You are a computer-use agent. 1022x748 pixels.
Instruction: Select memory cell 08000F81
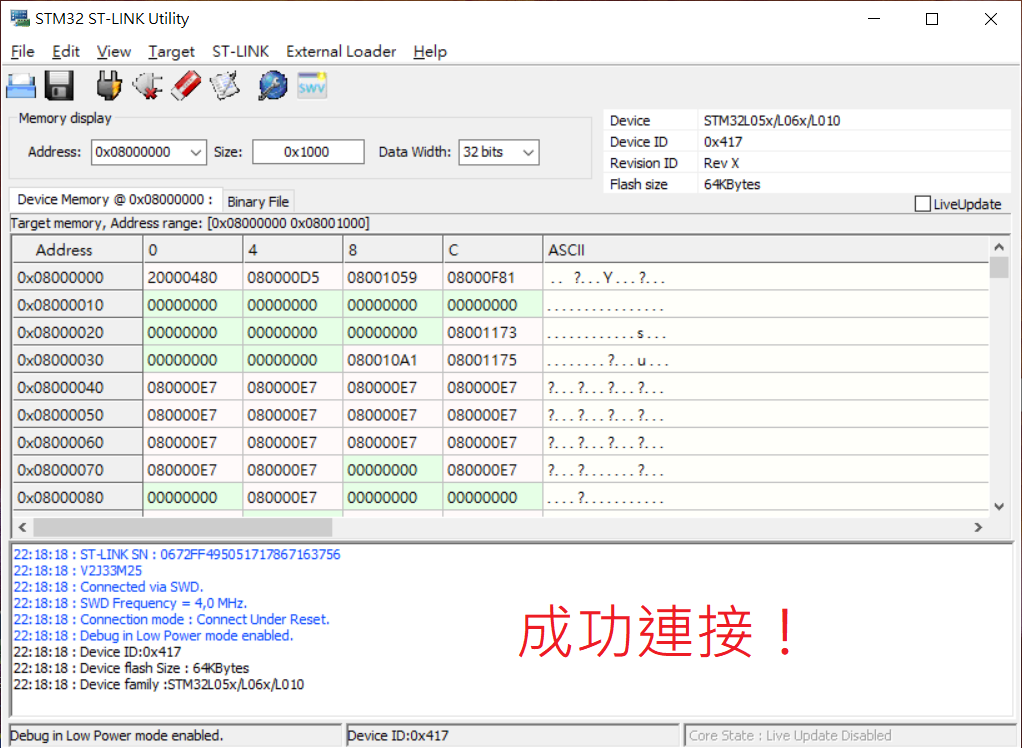tap(493, 278)
